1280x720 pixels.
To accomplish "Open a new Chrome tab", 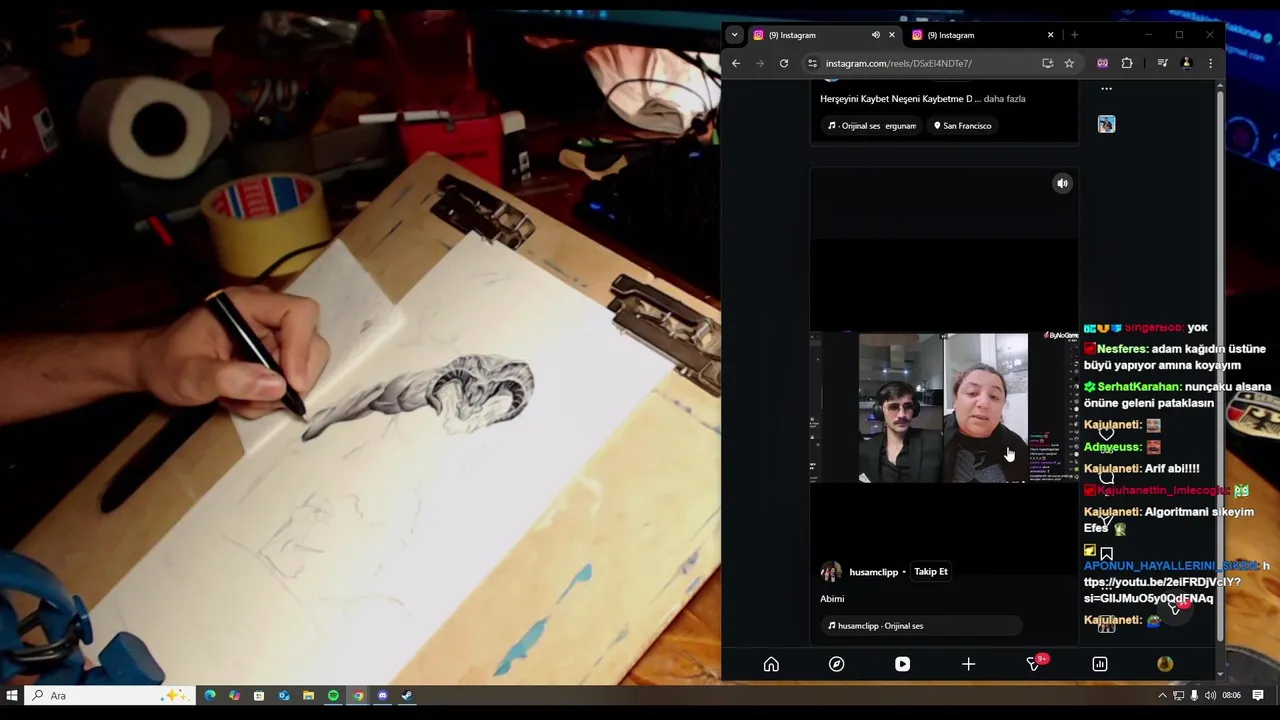I will pos(1074,35).
